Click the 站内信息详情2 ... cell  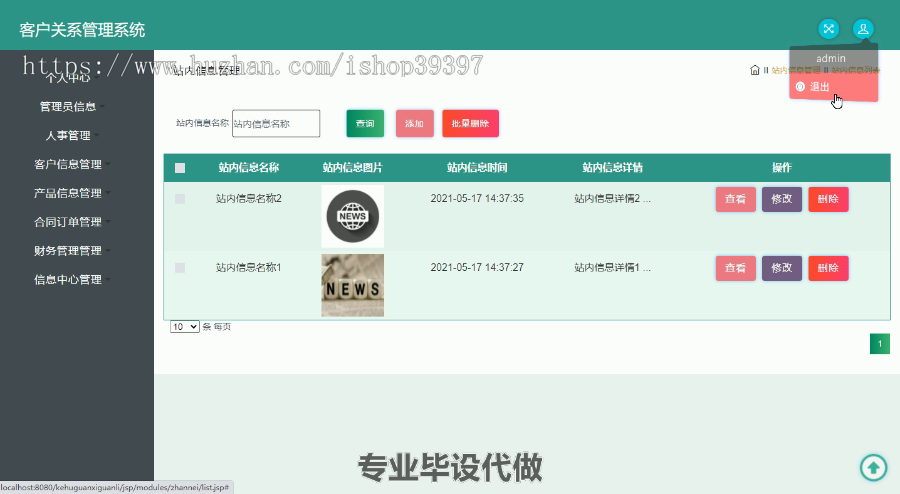coord(612,199)
